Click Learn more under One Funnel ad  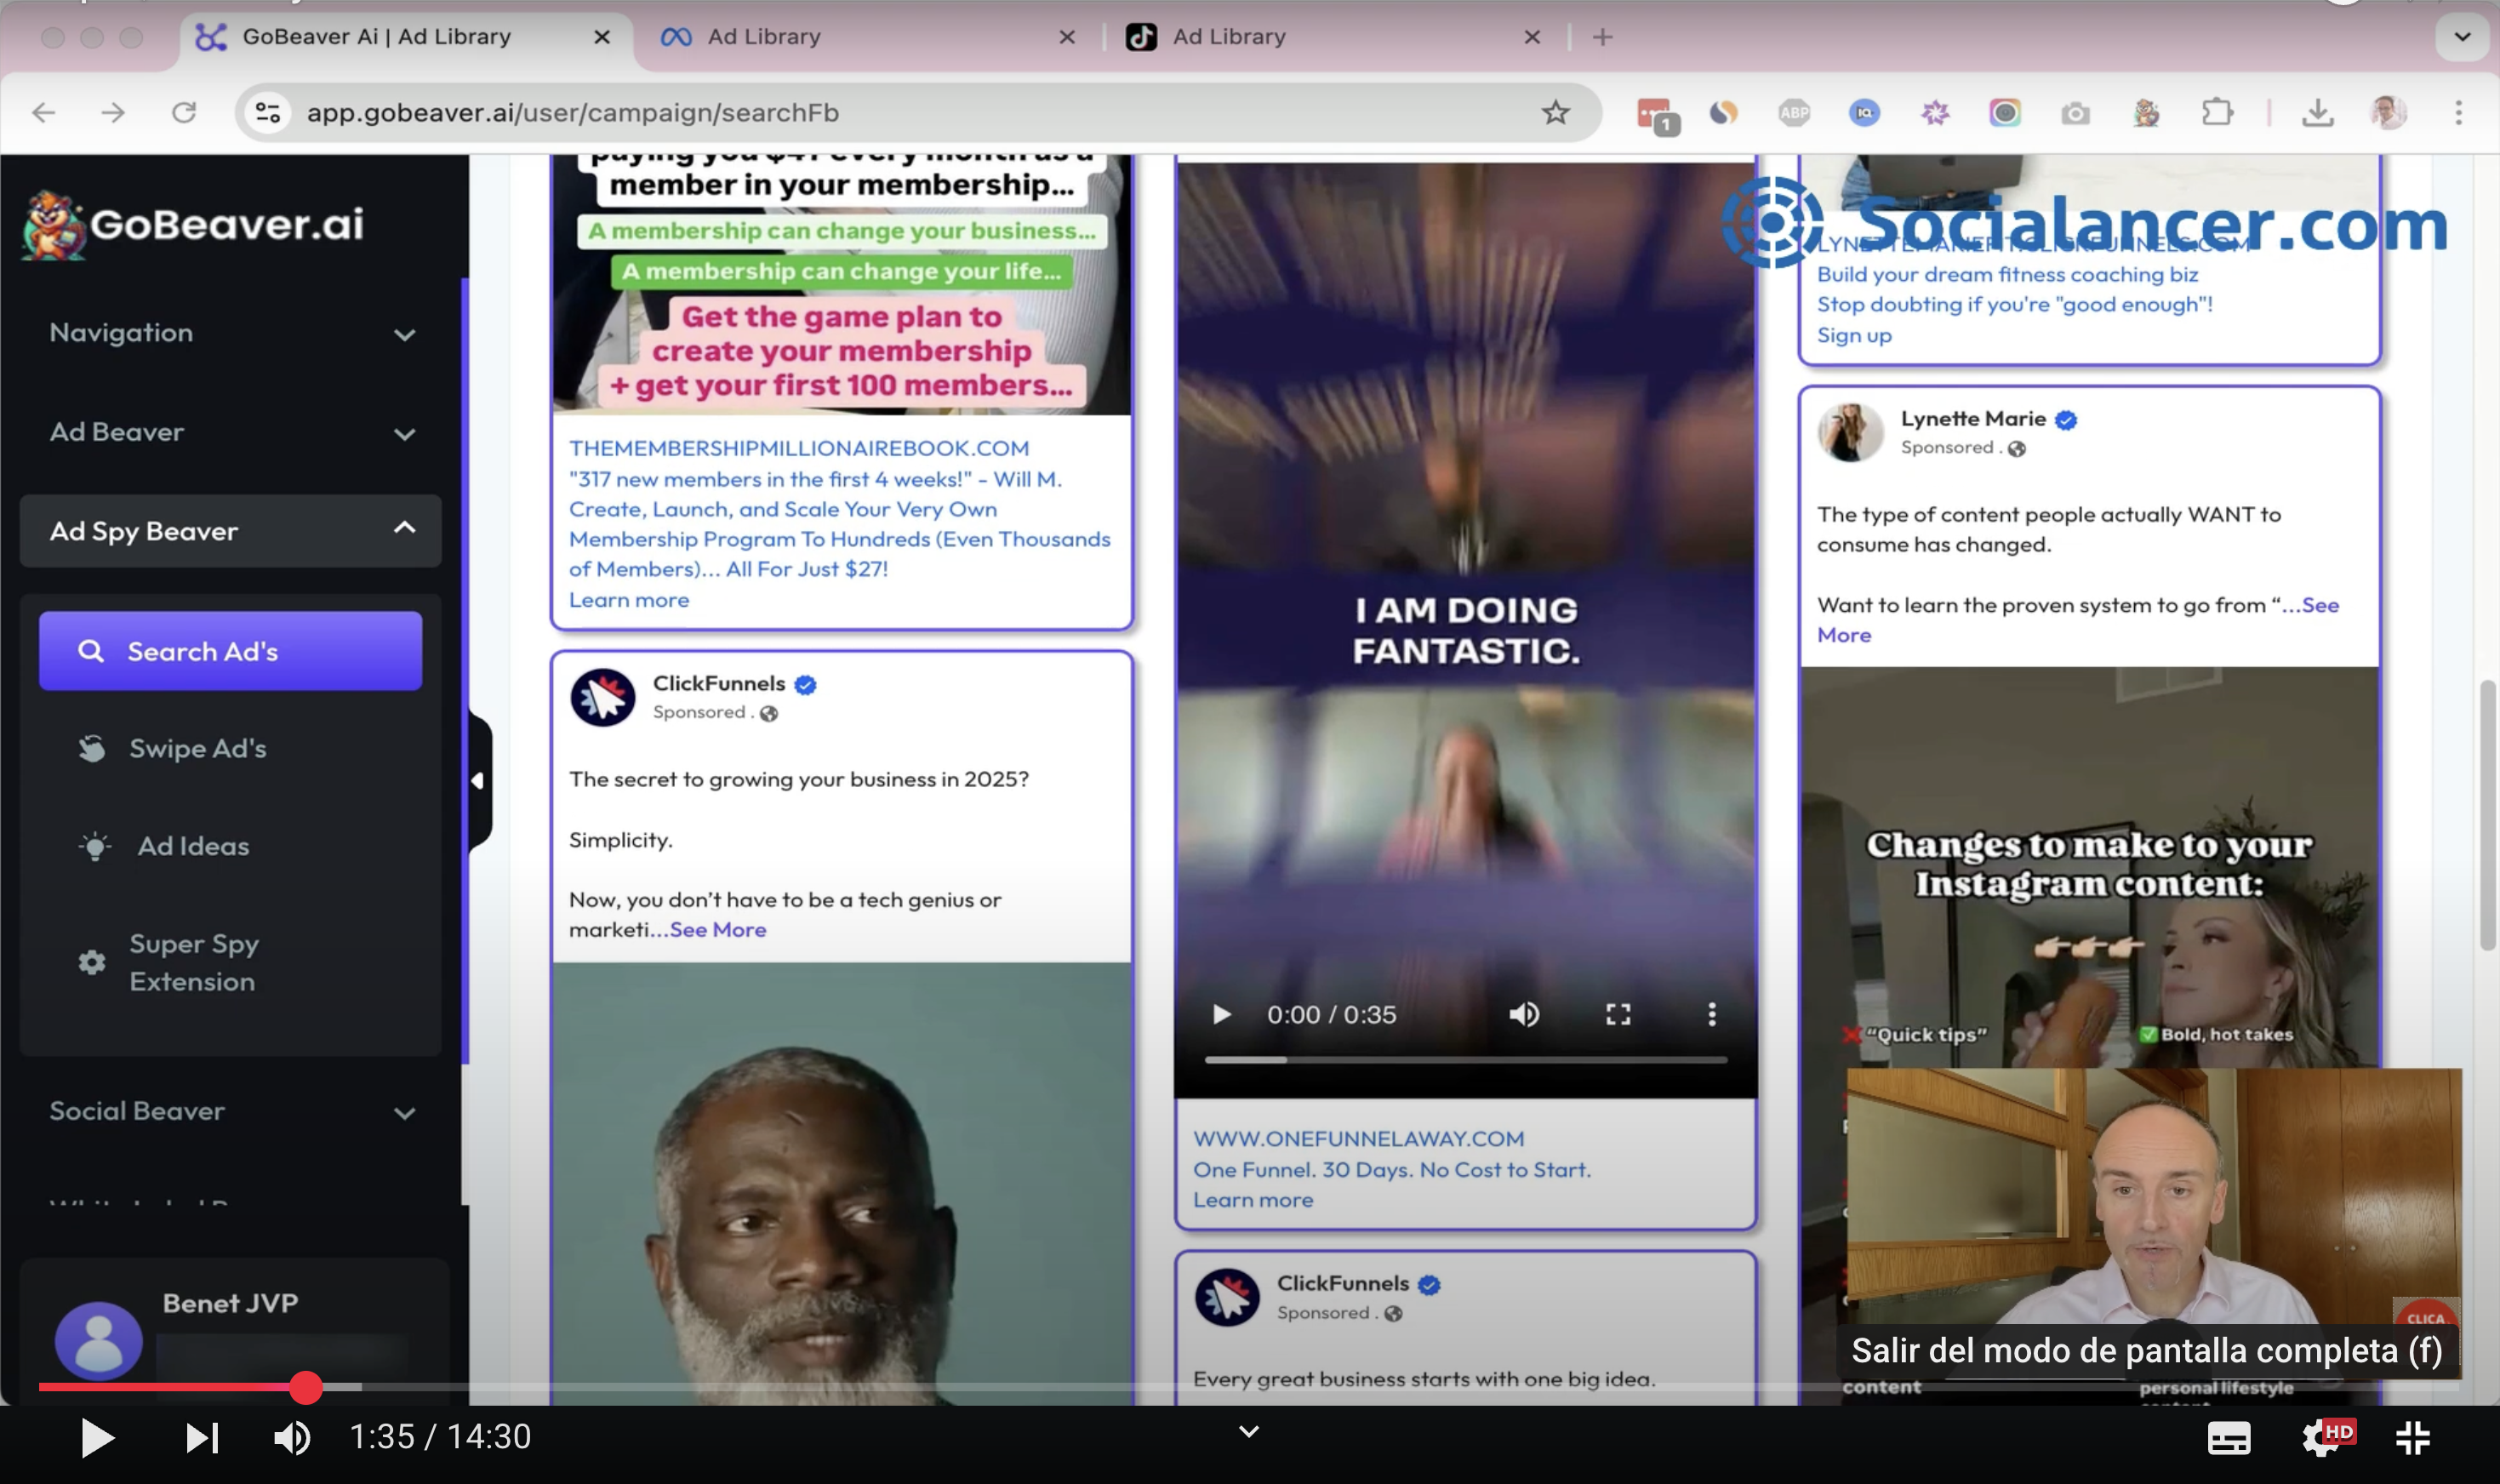(1253, 1200)
